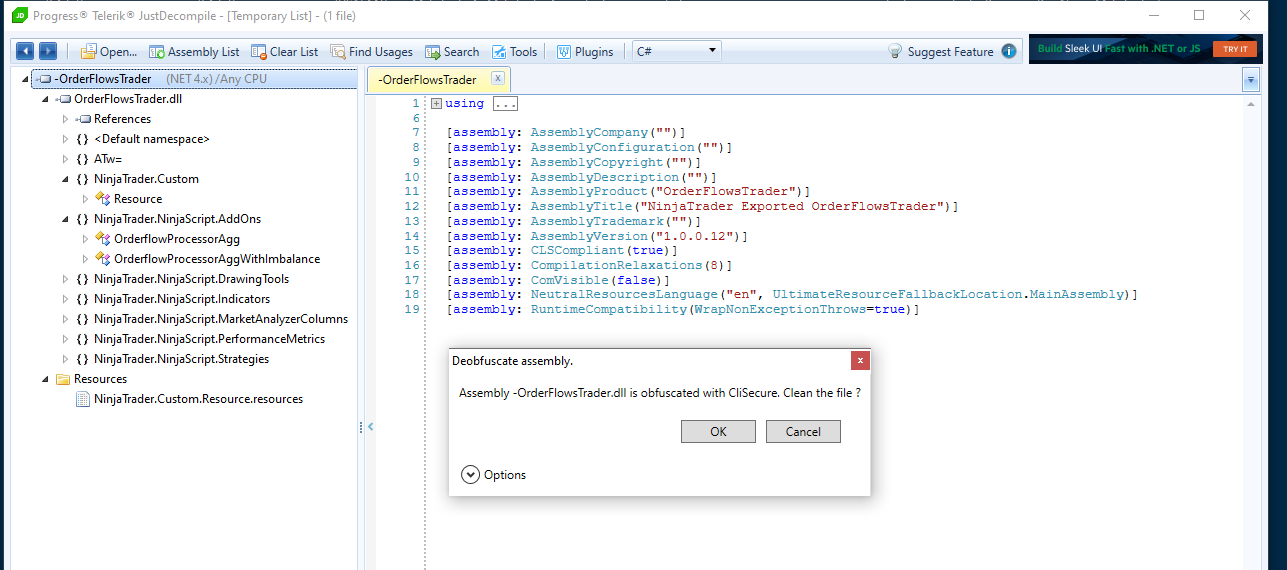This screenshot has width=1287, height=570.
Task: Click the TRY IT banner button
Action: (x=1235, y=49)
